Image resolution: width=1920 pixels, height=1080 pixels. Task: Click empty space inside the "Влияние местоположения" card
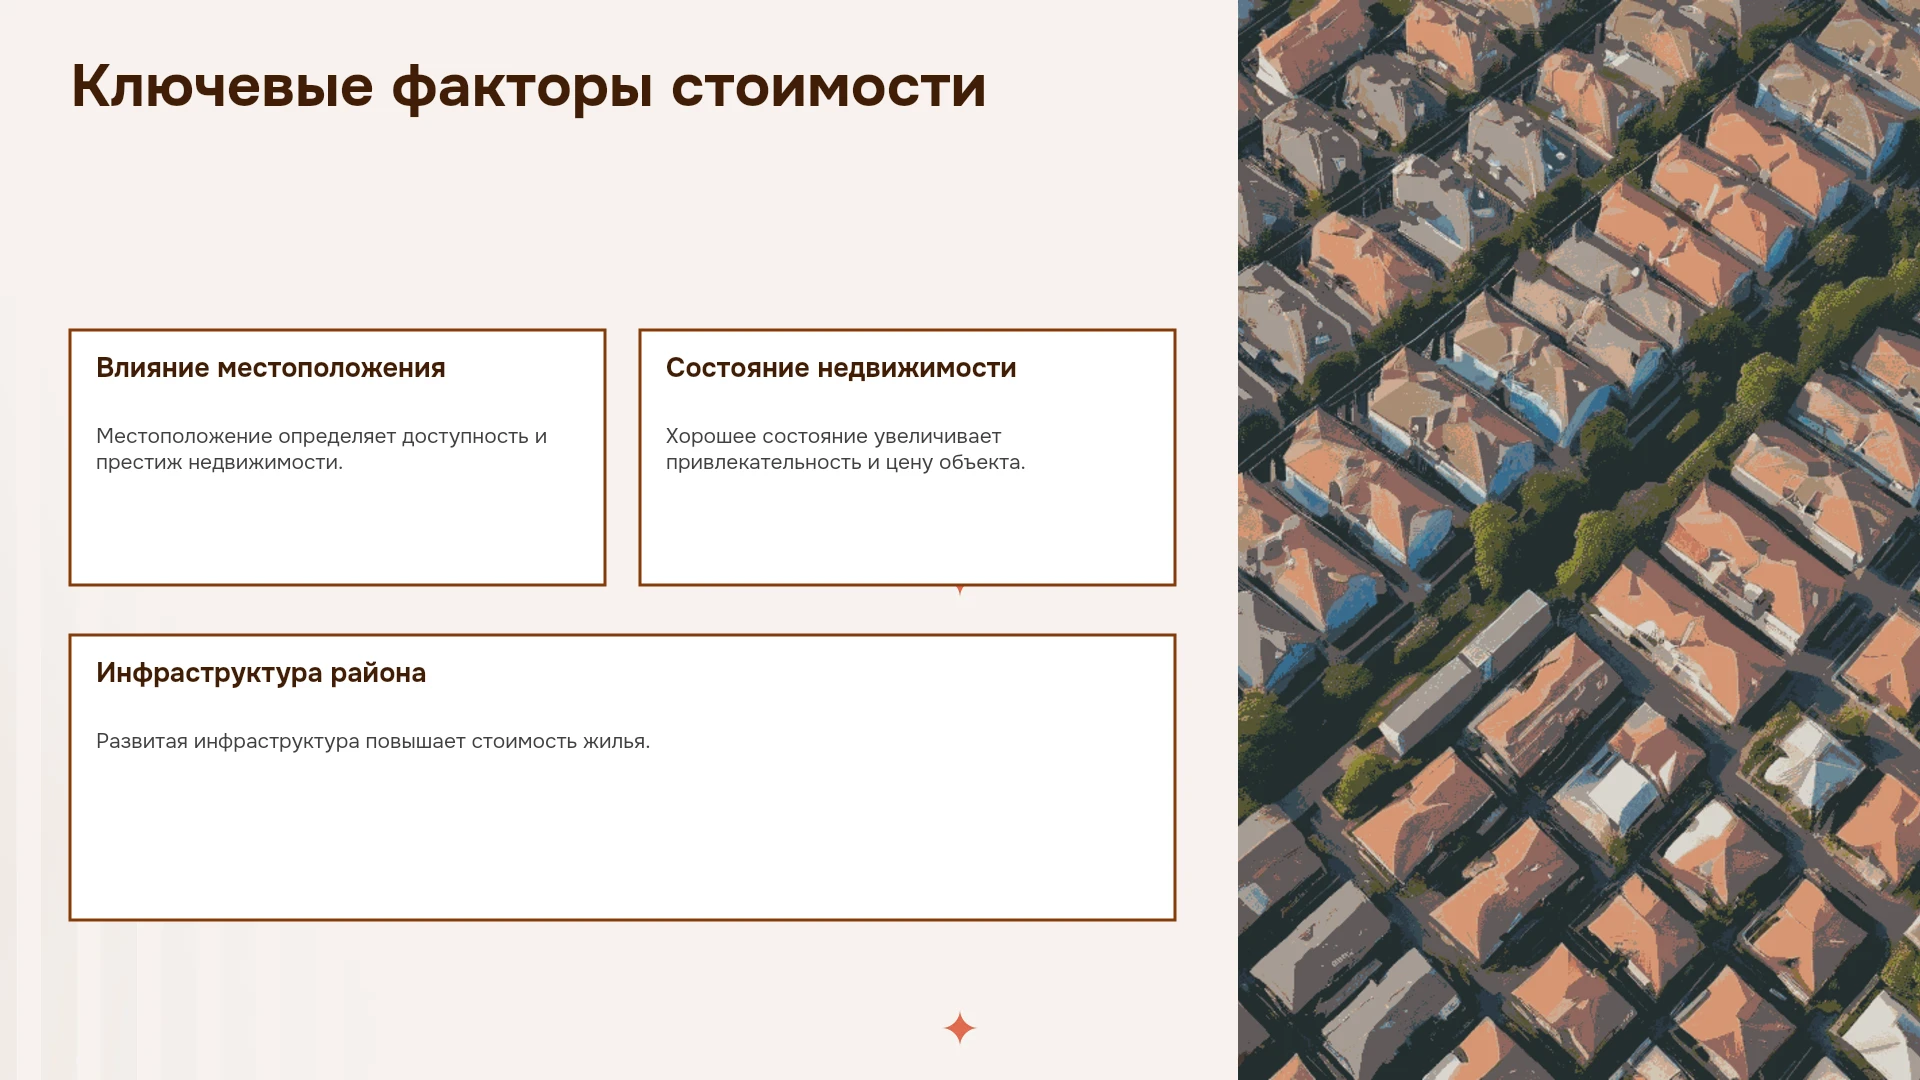[337, 530]
